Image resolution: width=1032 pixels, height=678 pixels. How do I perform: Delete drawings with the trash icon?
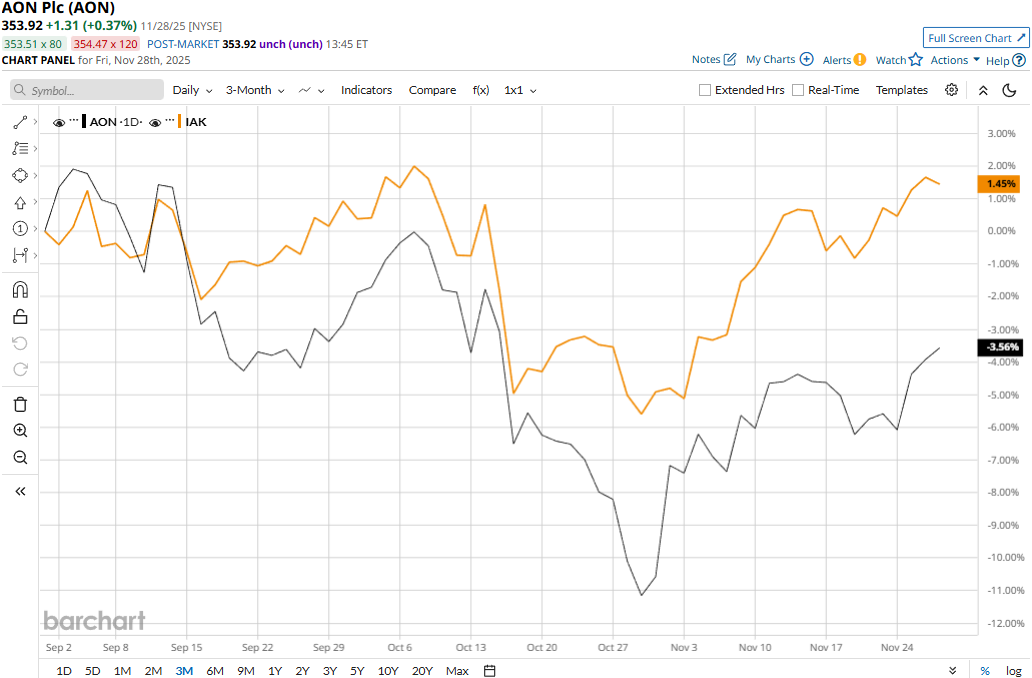20,404
